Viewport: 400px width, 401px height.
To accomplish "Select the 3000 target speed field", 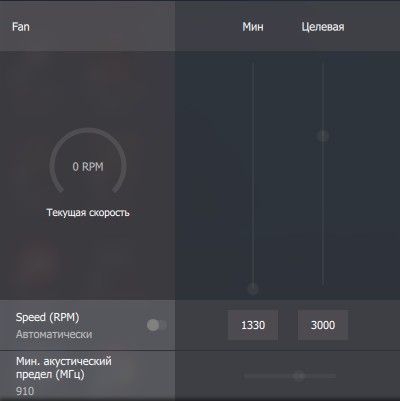I will click(x=323, y=325).
